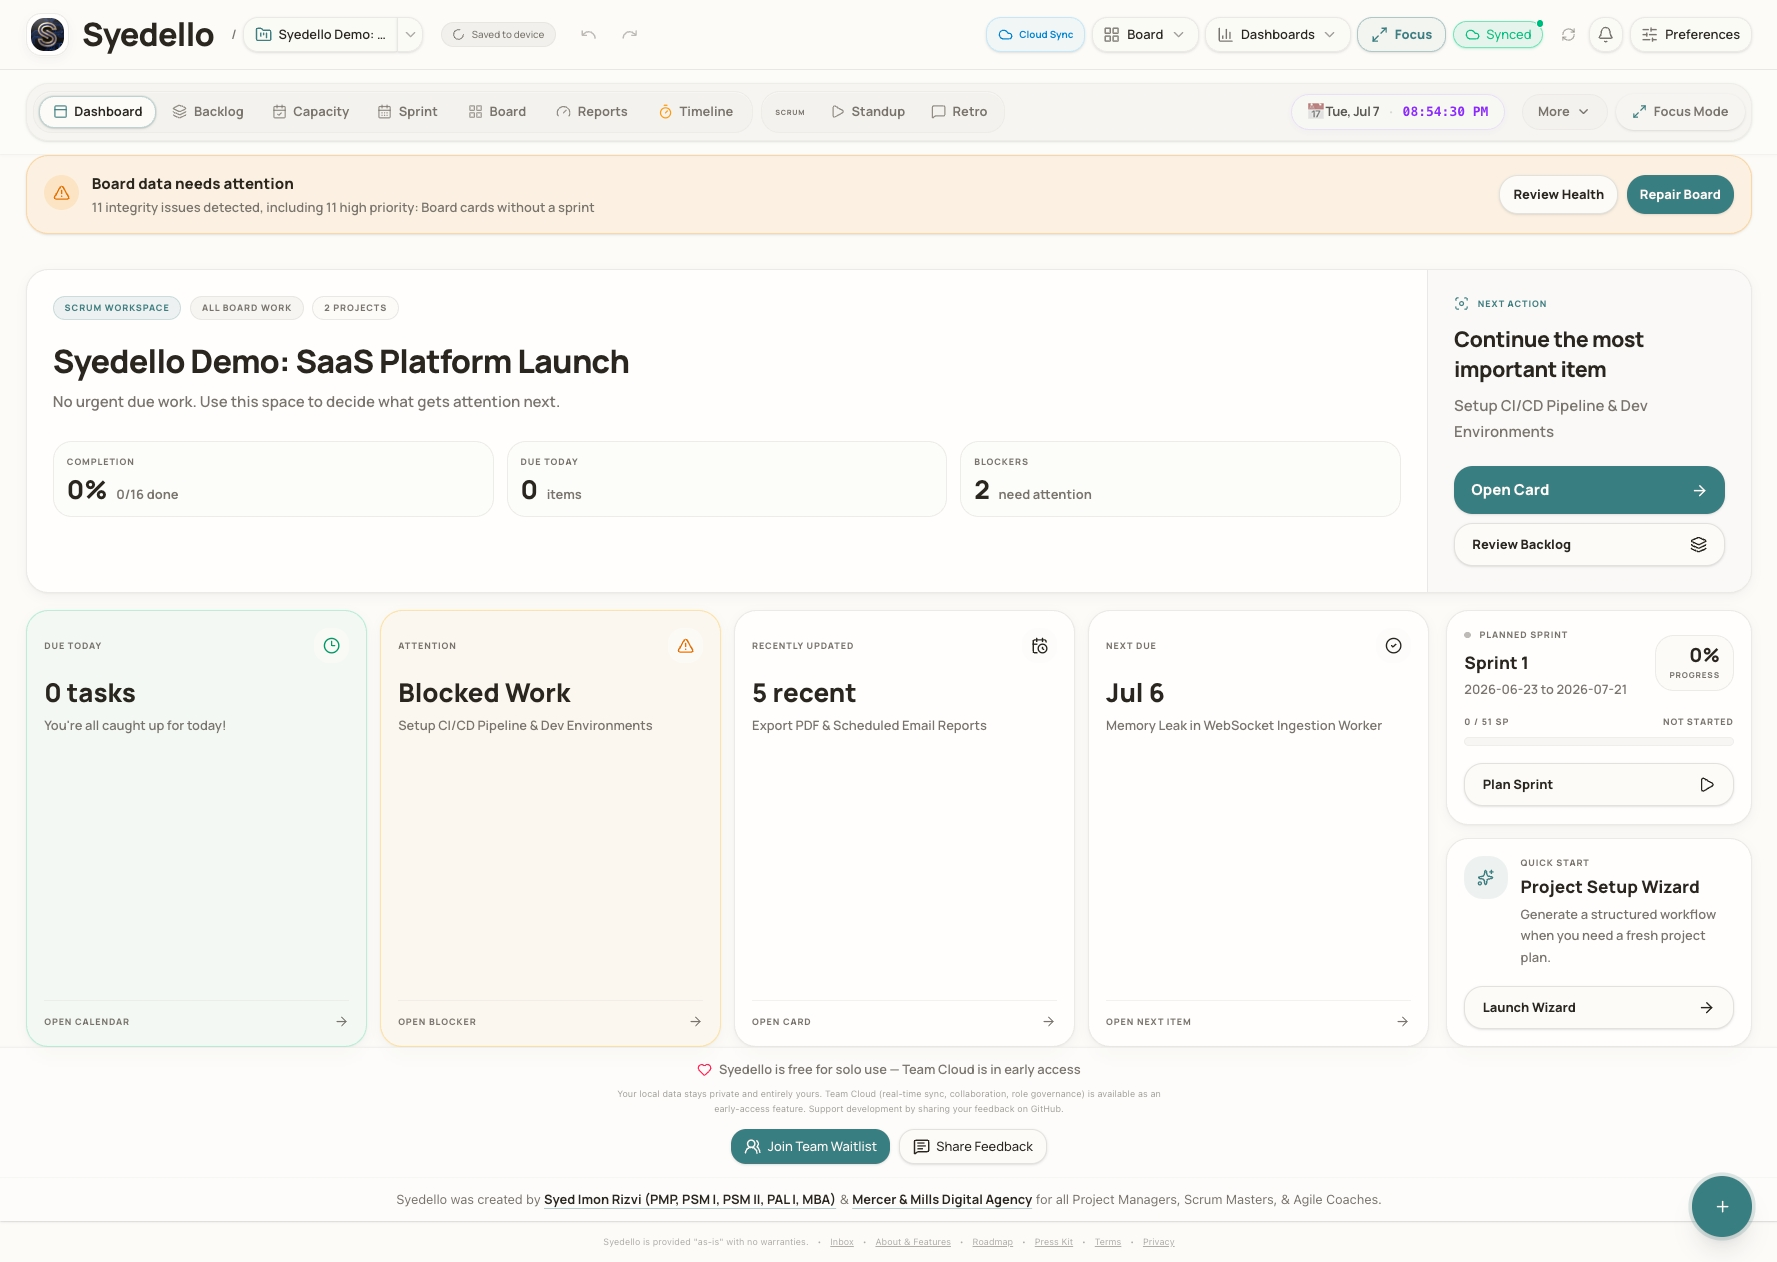1777x1262 pixels.
Task: Click the sparkle icon beside Project Setup Wizard
Action: tap(1486, 877)
